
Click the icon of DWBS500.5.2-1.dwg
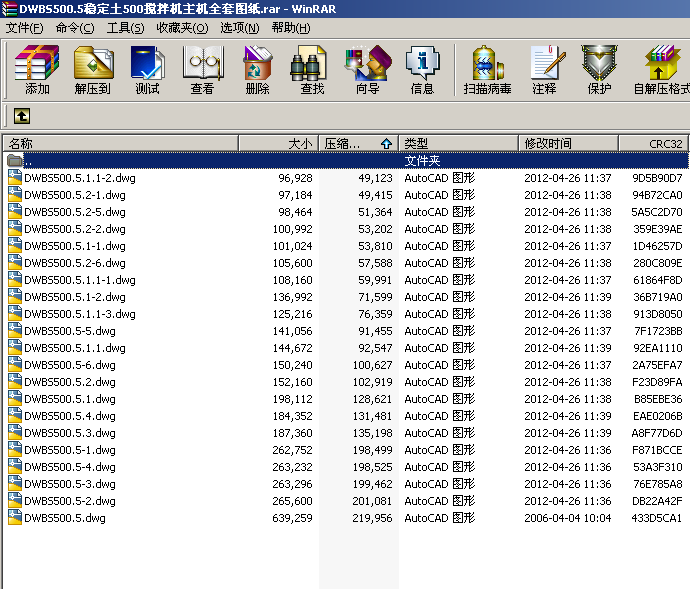(x=15, y=195)
